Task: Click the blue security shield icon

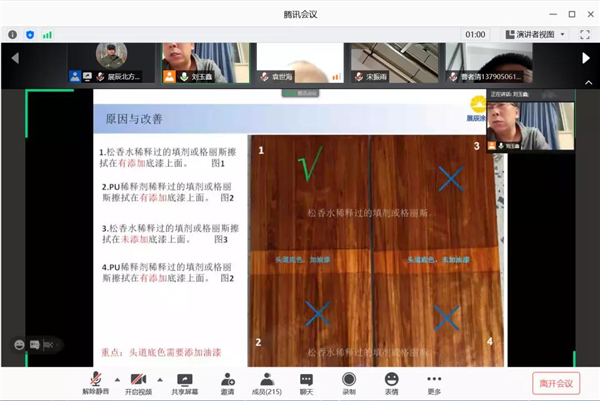Action: point(30,35)
